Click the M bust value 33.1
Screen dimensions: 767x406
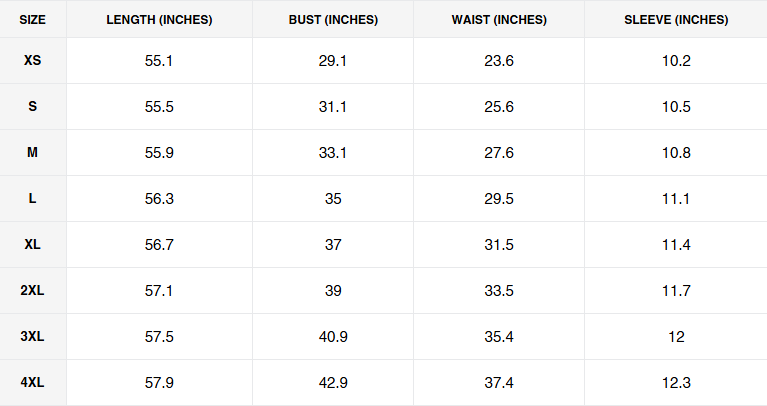click(x=333, y=153)
